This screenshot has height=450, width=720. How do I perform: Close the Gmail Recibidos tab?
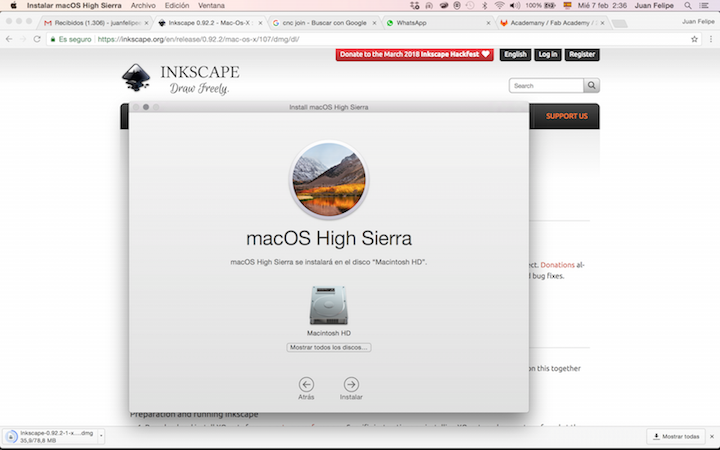(146, 23)
